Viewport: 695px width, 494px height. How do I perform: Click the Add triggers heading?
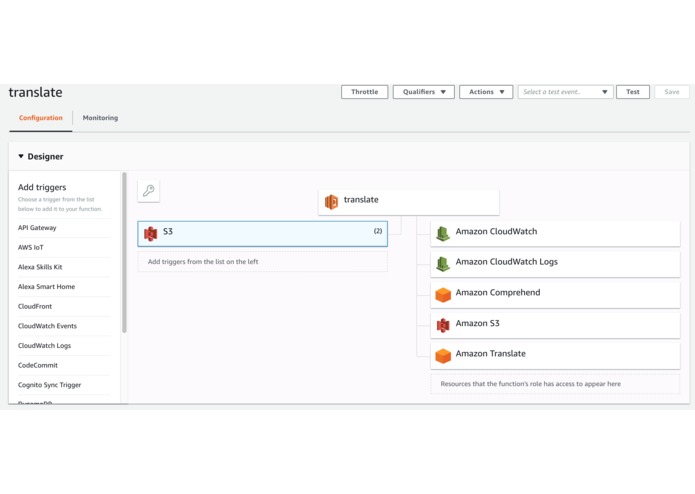tap(42, 187)
